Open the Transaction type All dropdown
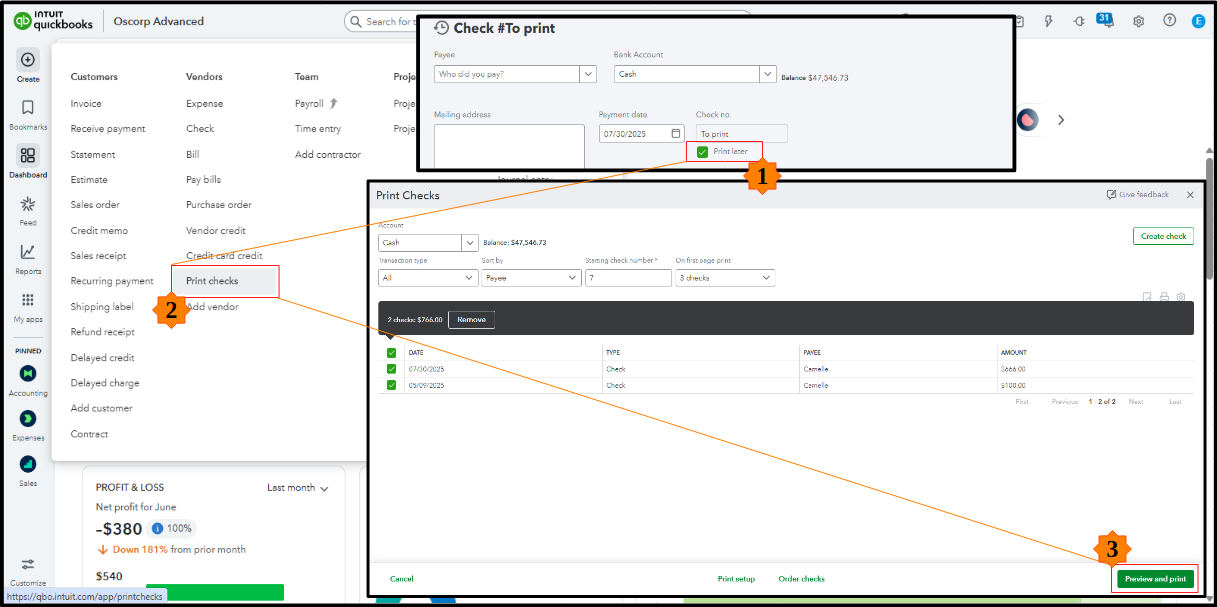 [428, 278]
